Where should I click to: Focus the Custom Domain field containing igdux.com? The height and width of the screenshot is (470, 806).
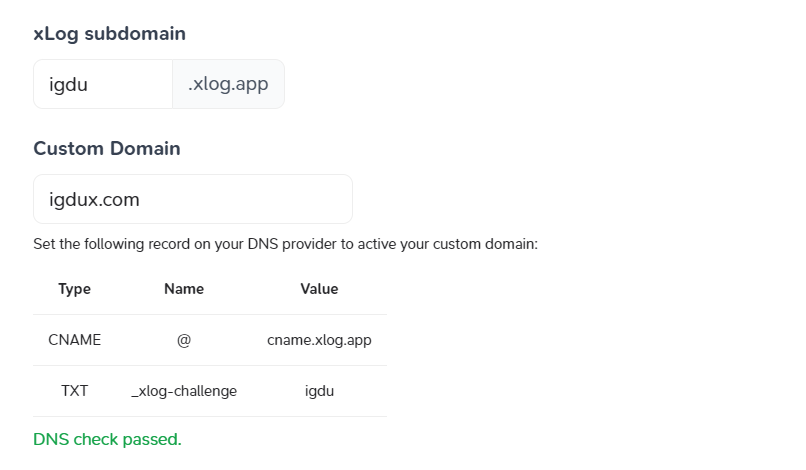pos(192,199)
